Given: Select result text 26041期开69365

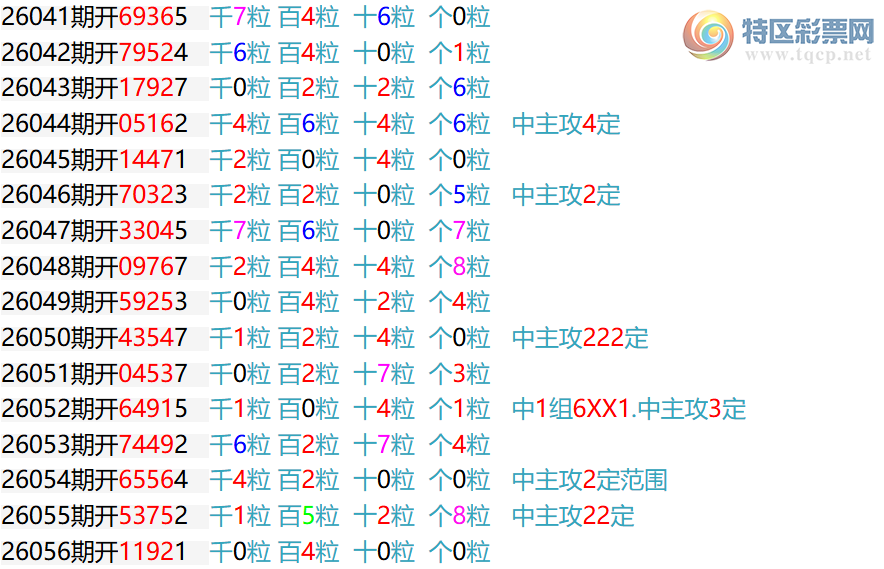Looking at the screenshot, I should [x=94, y=17].
